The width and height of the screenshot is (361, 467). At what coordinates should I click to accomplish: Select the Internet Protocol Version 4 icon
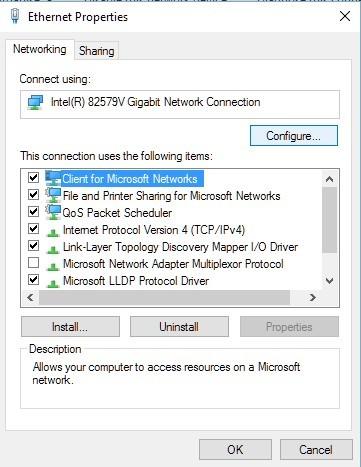coord(53,232)
